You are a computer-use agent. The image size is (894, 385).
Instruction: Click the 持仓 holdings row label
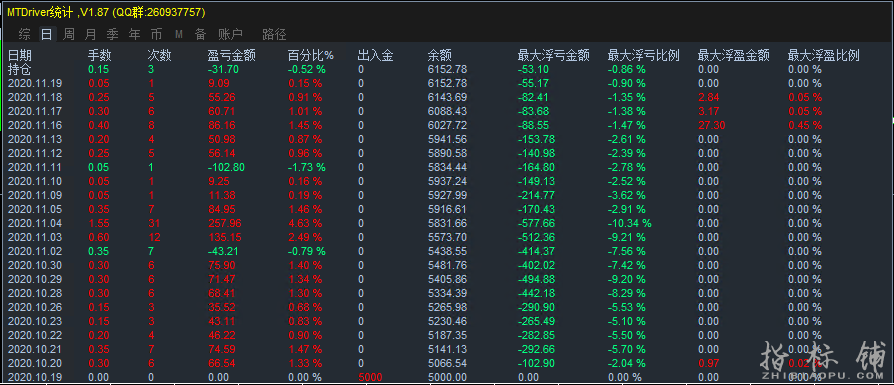click(20, 69)
